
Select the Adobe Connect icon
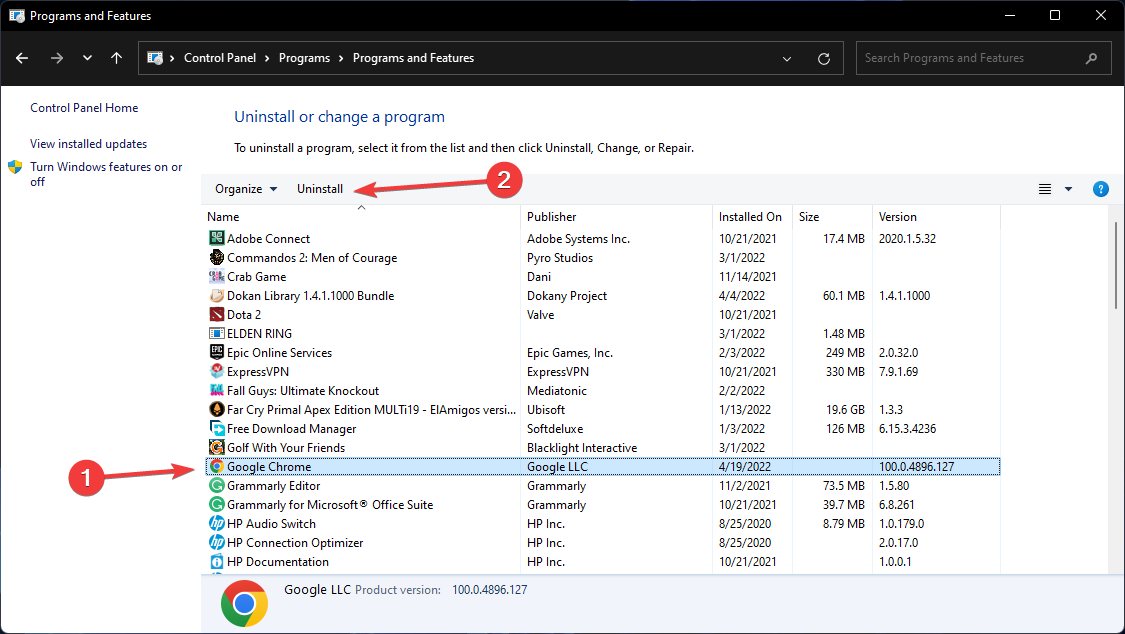(x=217, y=238)
